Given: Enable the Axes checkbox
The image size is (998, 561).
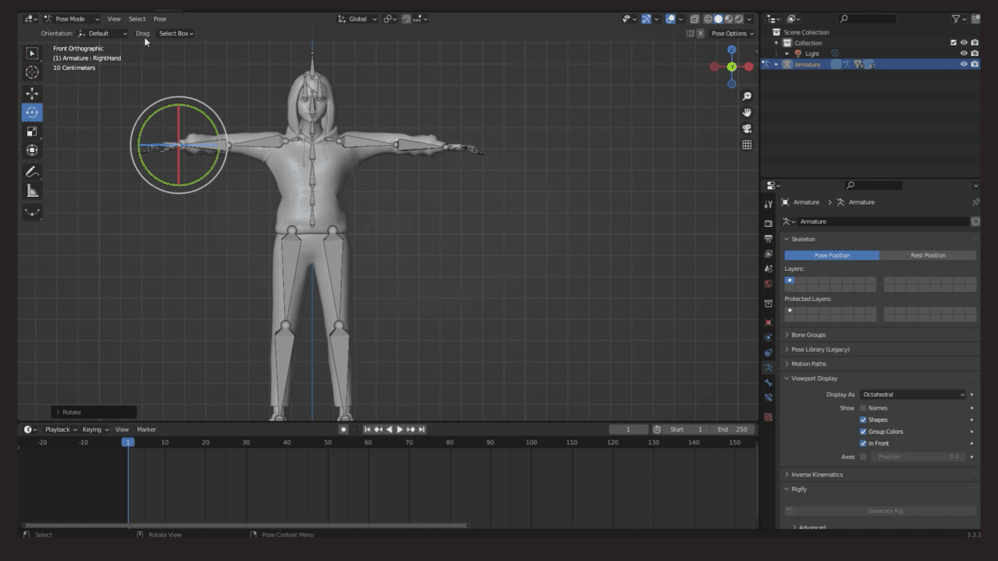Looking at the screenshot, I should tap(863, 457).
